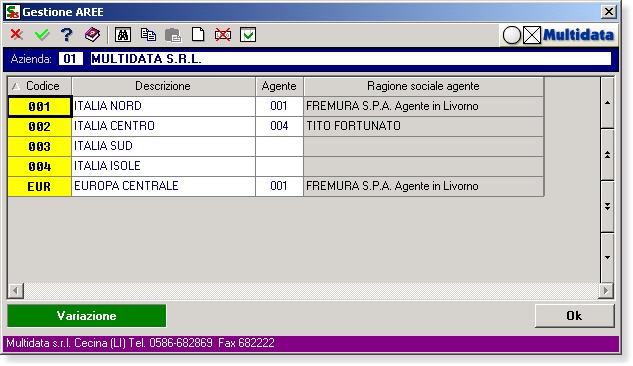Sort by the Codice column header
Image resolution: width=633 pixels, height=366 pixels.
(x=40, y=86)
